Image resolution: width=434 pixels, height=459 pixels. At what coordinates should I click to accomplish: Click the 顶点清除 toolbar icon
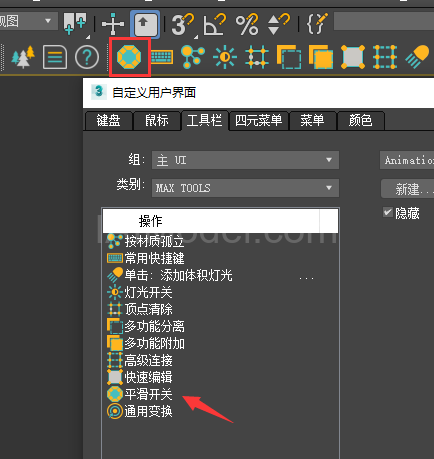coord(257,57)
